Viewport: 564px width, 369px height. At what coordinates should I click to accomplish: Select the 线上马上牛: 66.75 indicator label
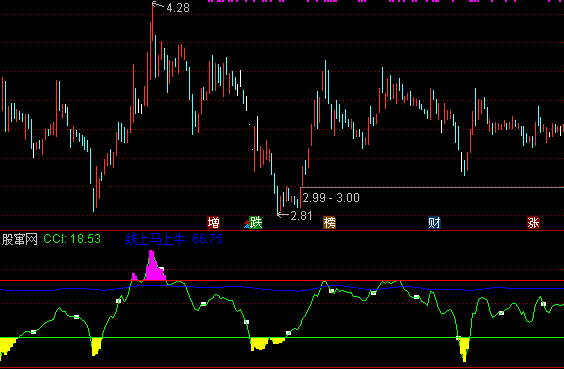174,239
